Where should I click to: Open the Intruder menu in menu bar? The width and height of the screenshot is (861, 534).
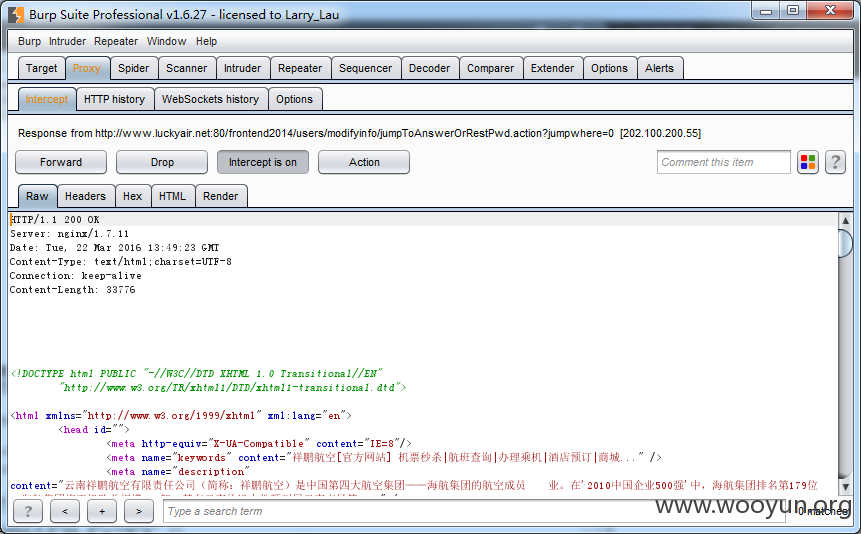[x=68, y=41]
